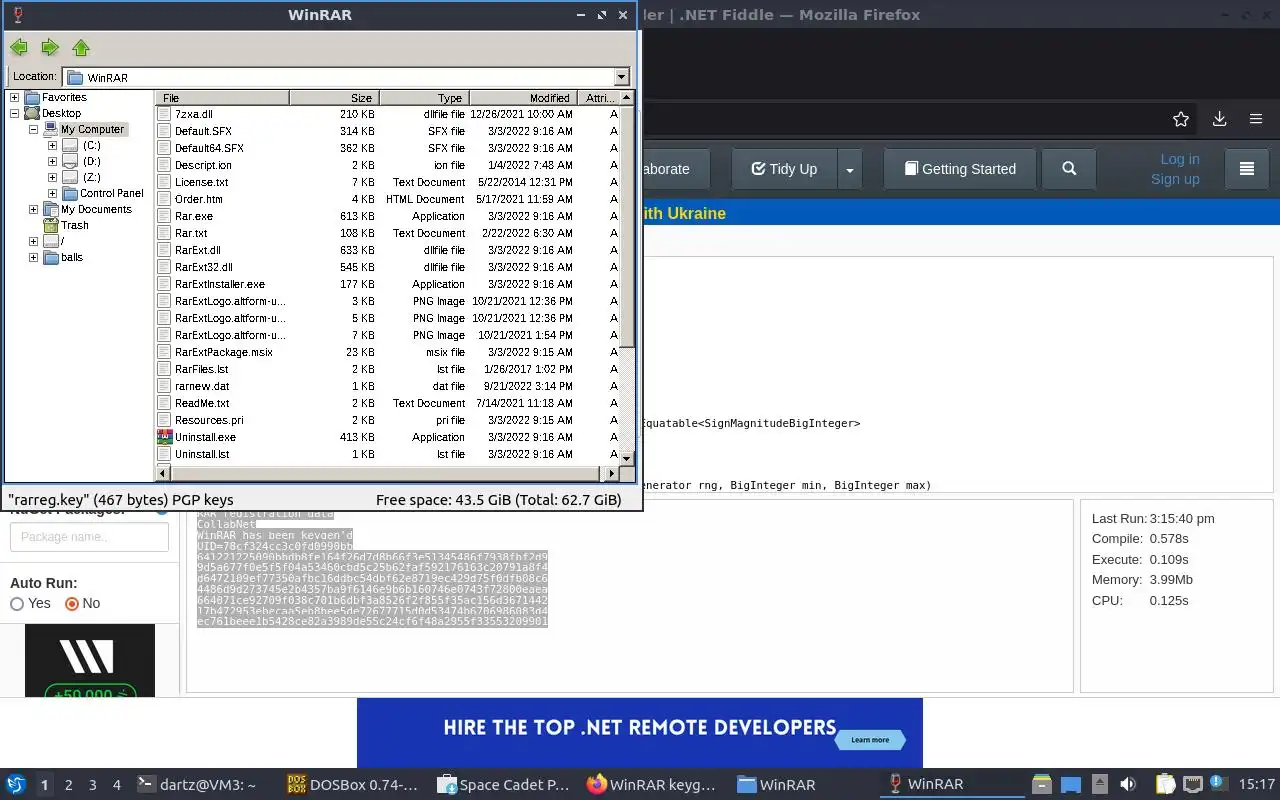Select the Rar.exe file
The height and width of the screenshot is (800, 1280).
point(193,216)
